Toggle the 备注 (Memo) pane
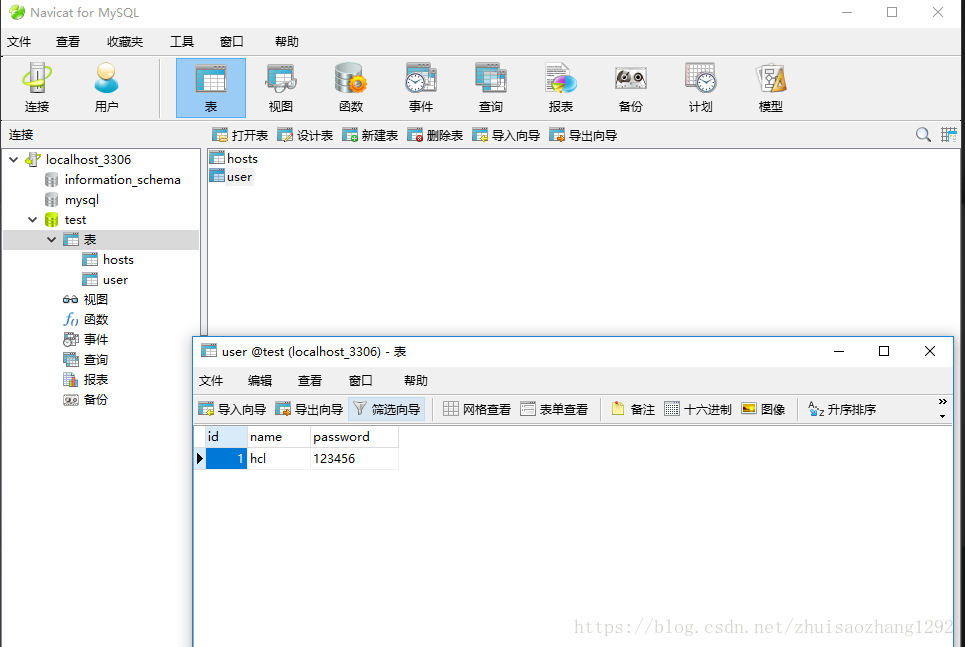 (x=633, y=409)
